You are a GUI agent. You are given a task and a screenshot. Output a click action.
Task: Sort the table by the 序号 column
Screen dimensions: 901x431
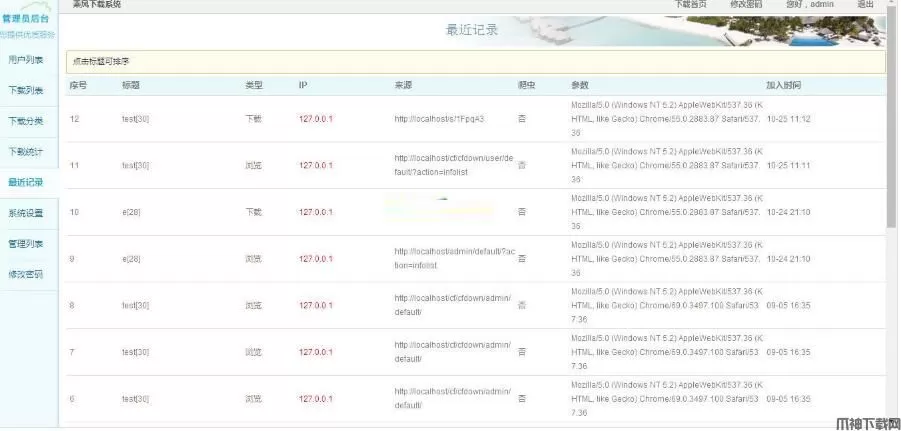(x=78, y=85)
